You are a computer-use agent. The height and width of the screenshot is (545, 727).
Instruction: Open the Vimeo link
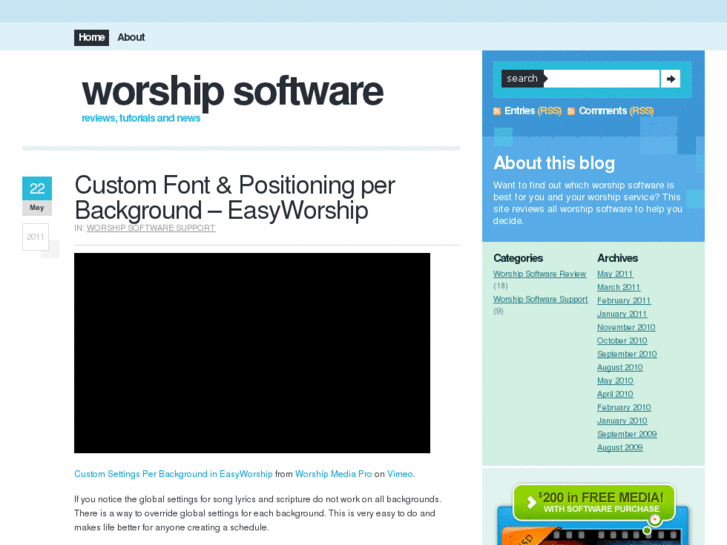[400, 474]
